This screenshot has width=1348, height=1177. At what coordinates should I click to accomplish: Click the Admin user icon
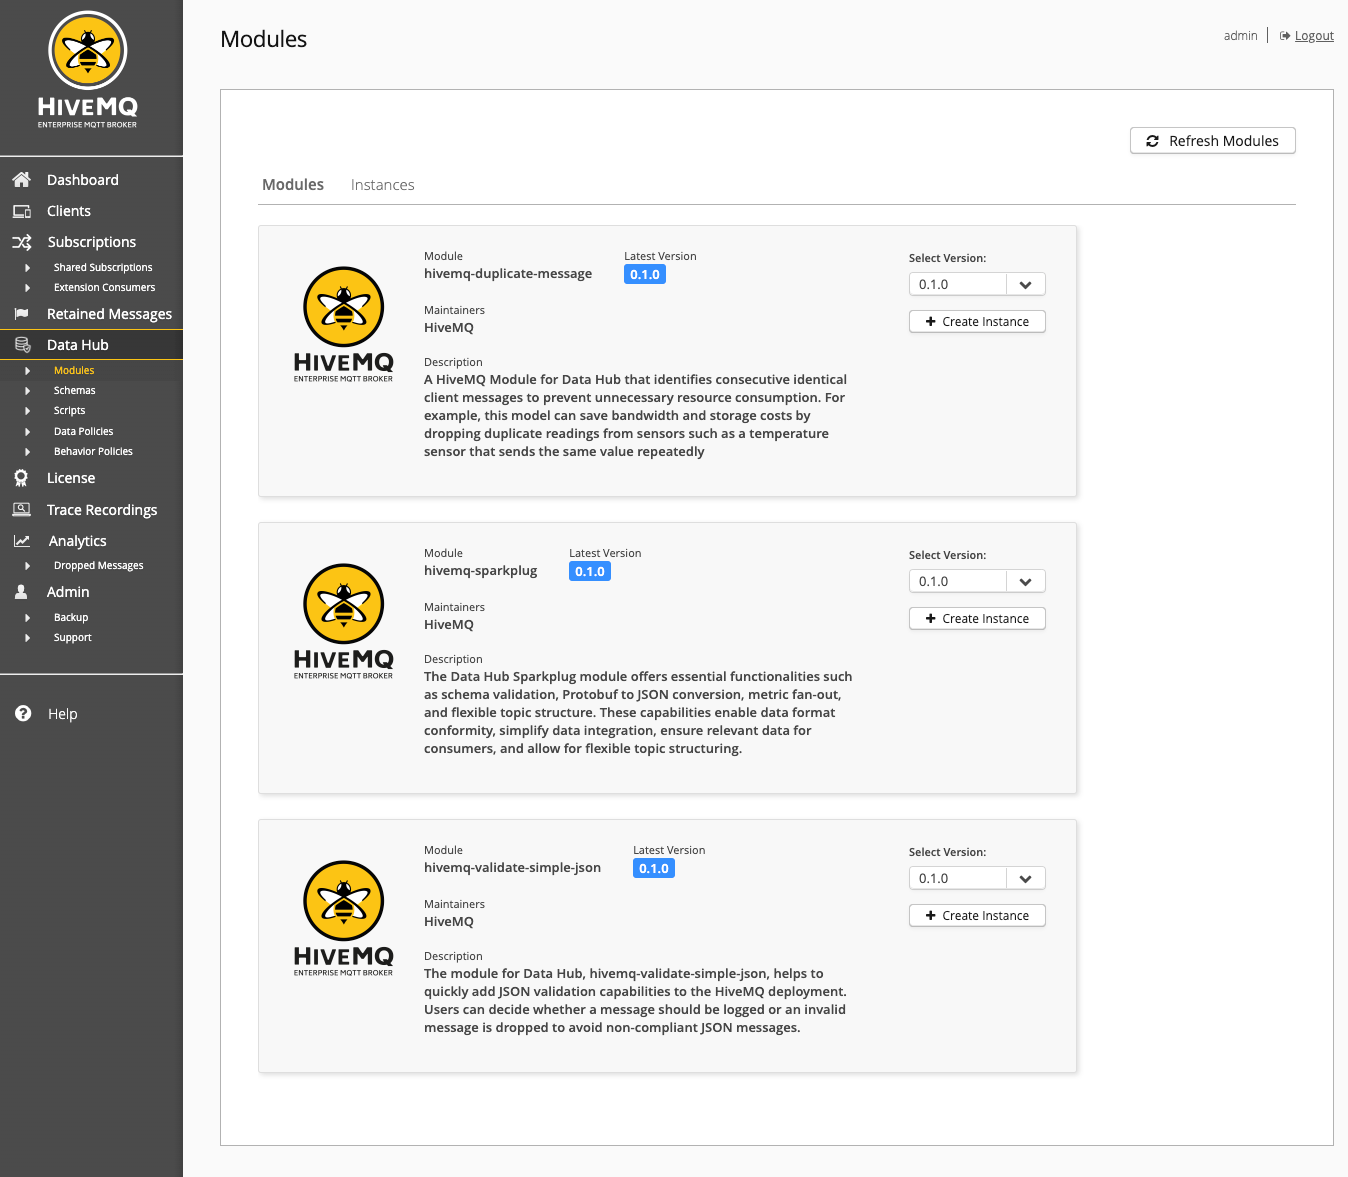(21, 592)
